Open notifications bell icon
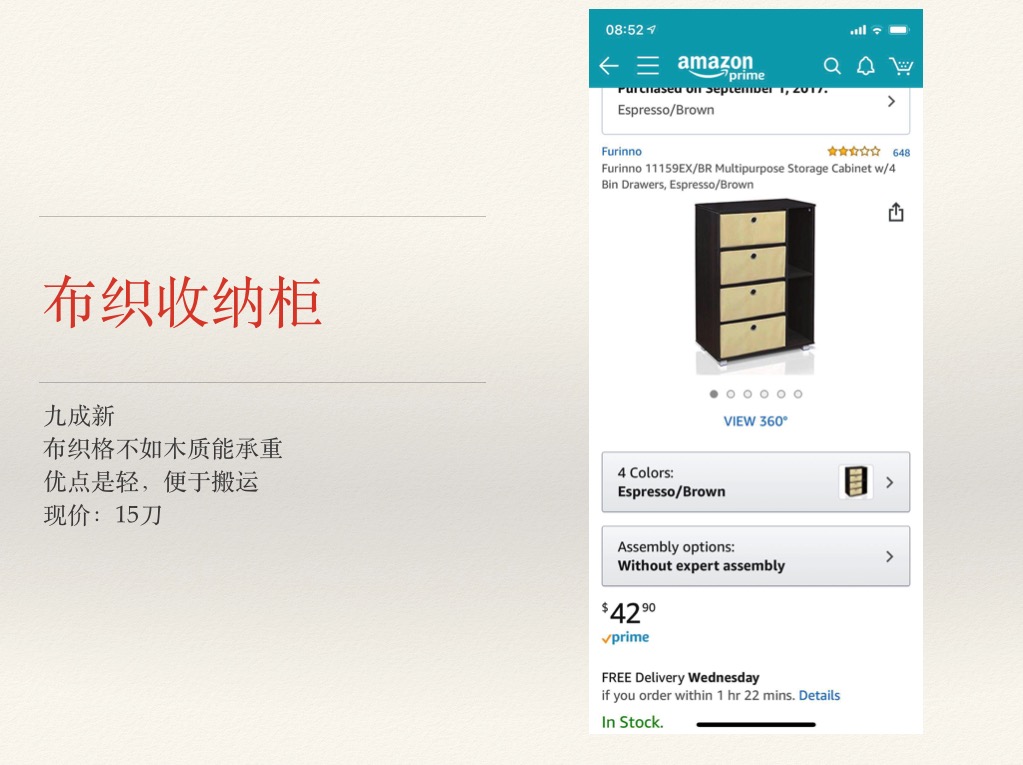Viewport: 1023px width, 765px height. 865,66
